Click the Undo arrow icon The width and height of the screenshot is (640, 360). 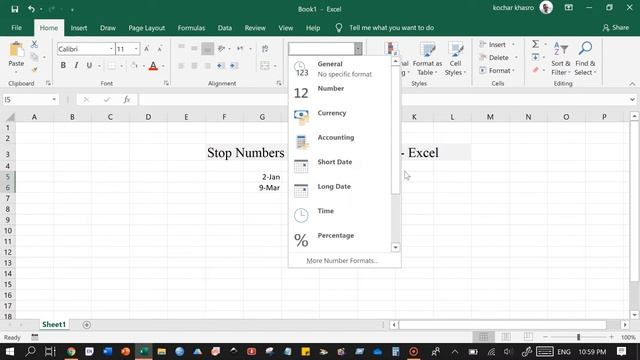point(31,9)
